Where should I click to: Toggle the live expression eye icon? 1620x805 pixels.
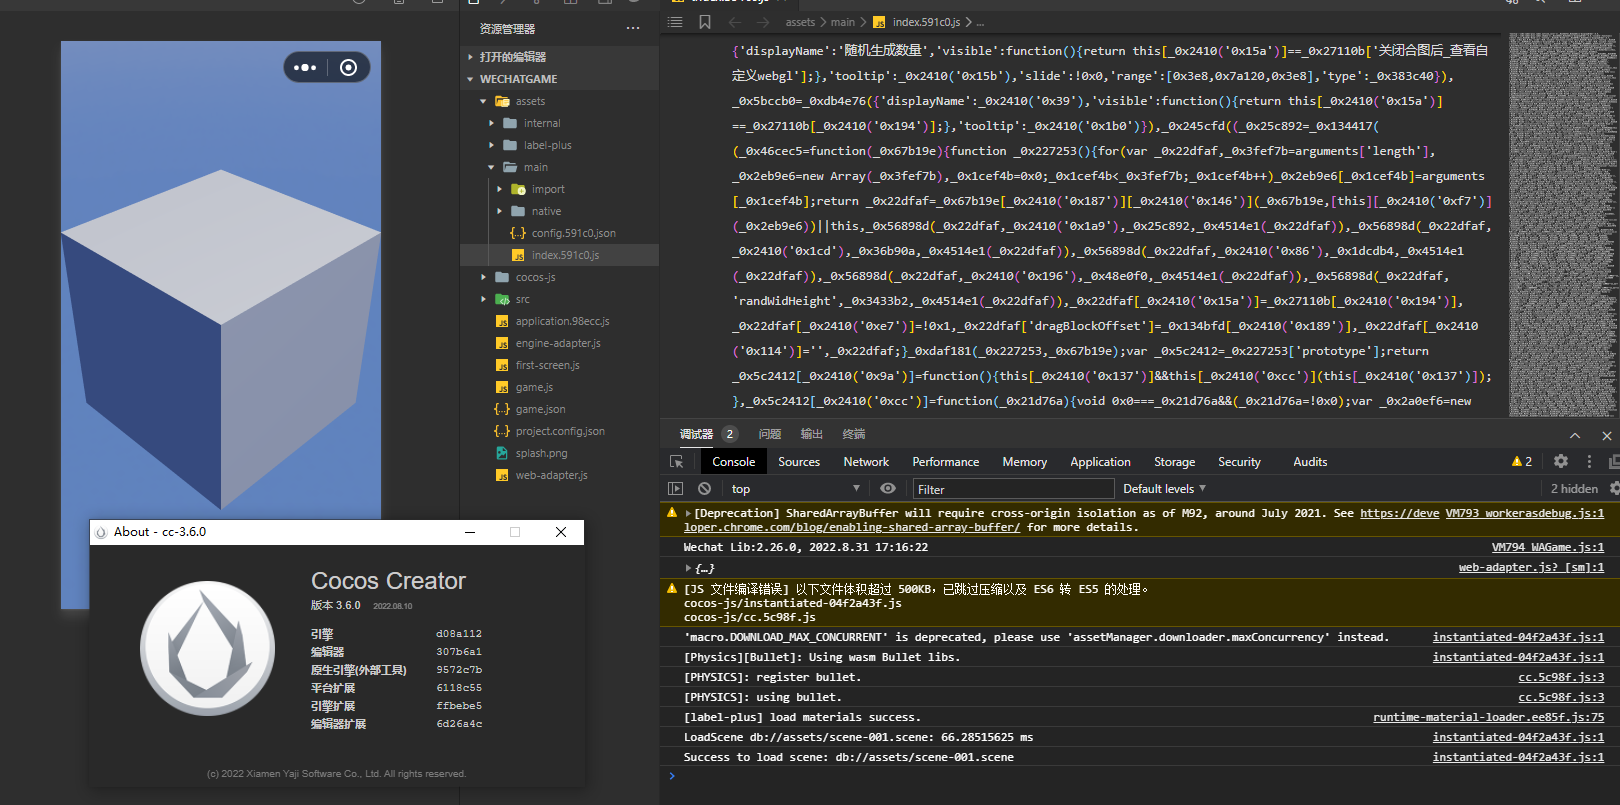coord(887,489)
